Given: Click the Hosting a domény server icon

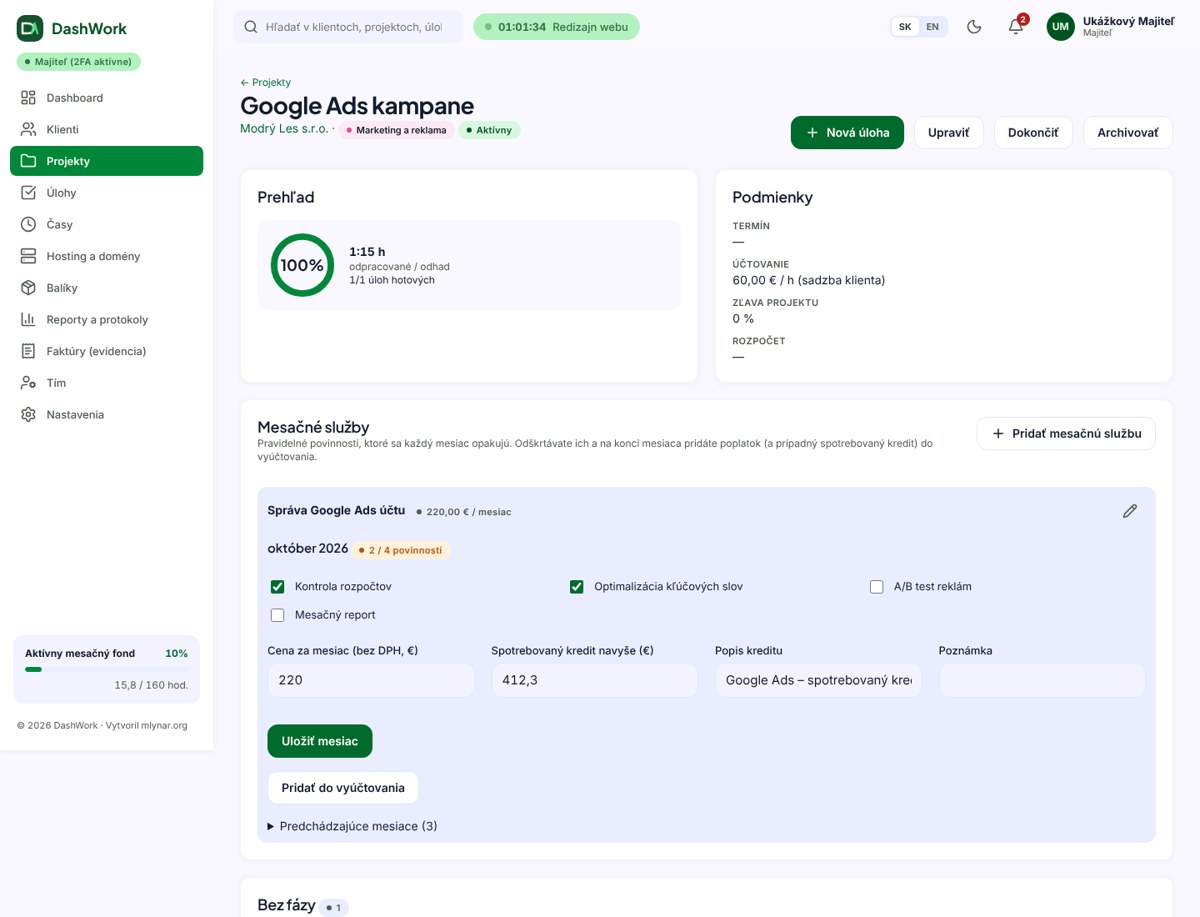Looking at the screenshot, I should tap(28, 256).
